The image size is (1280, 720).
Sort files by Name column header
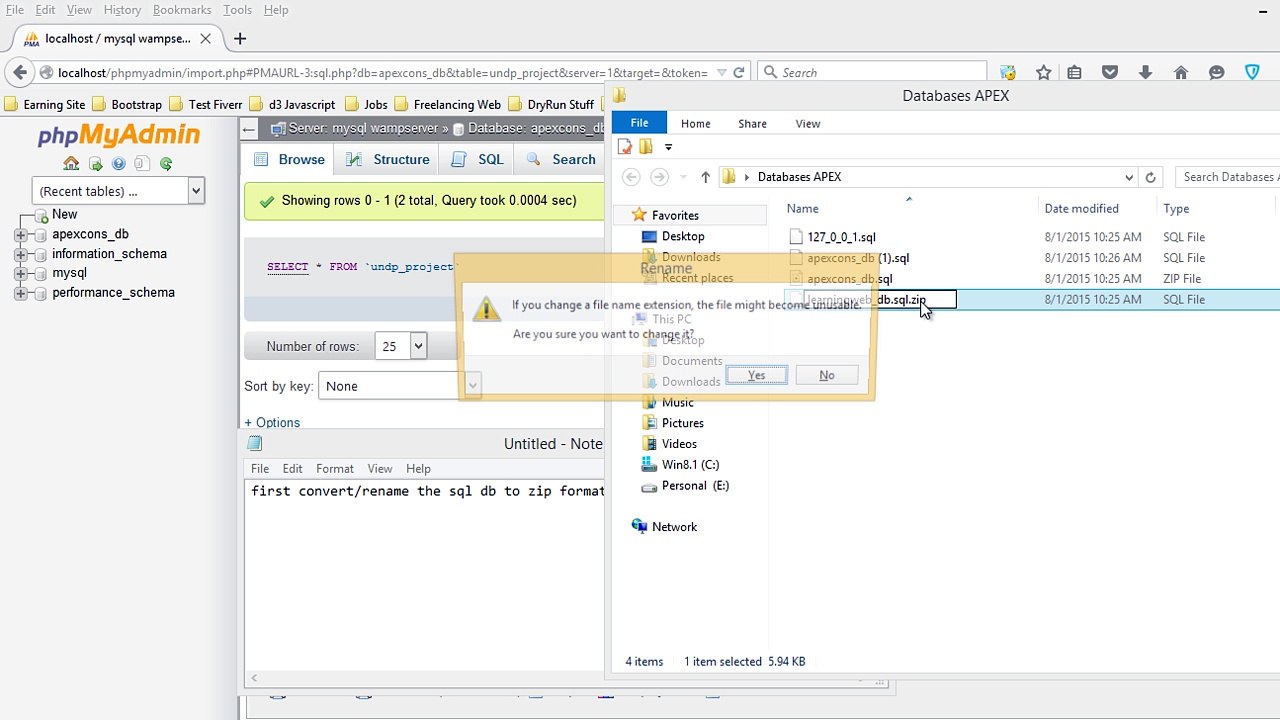pos(803,209)
